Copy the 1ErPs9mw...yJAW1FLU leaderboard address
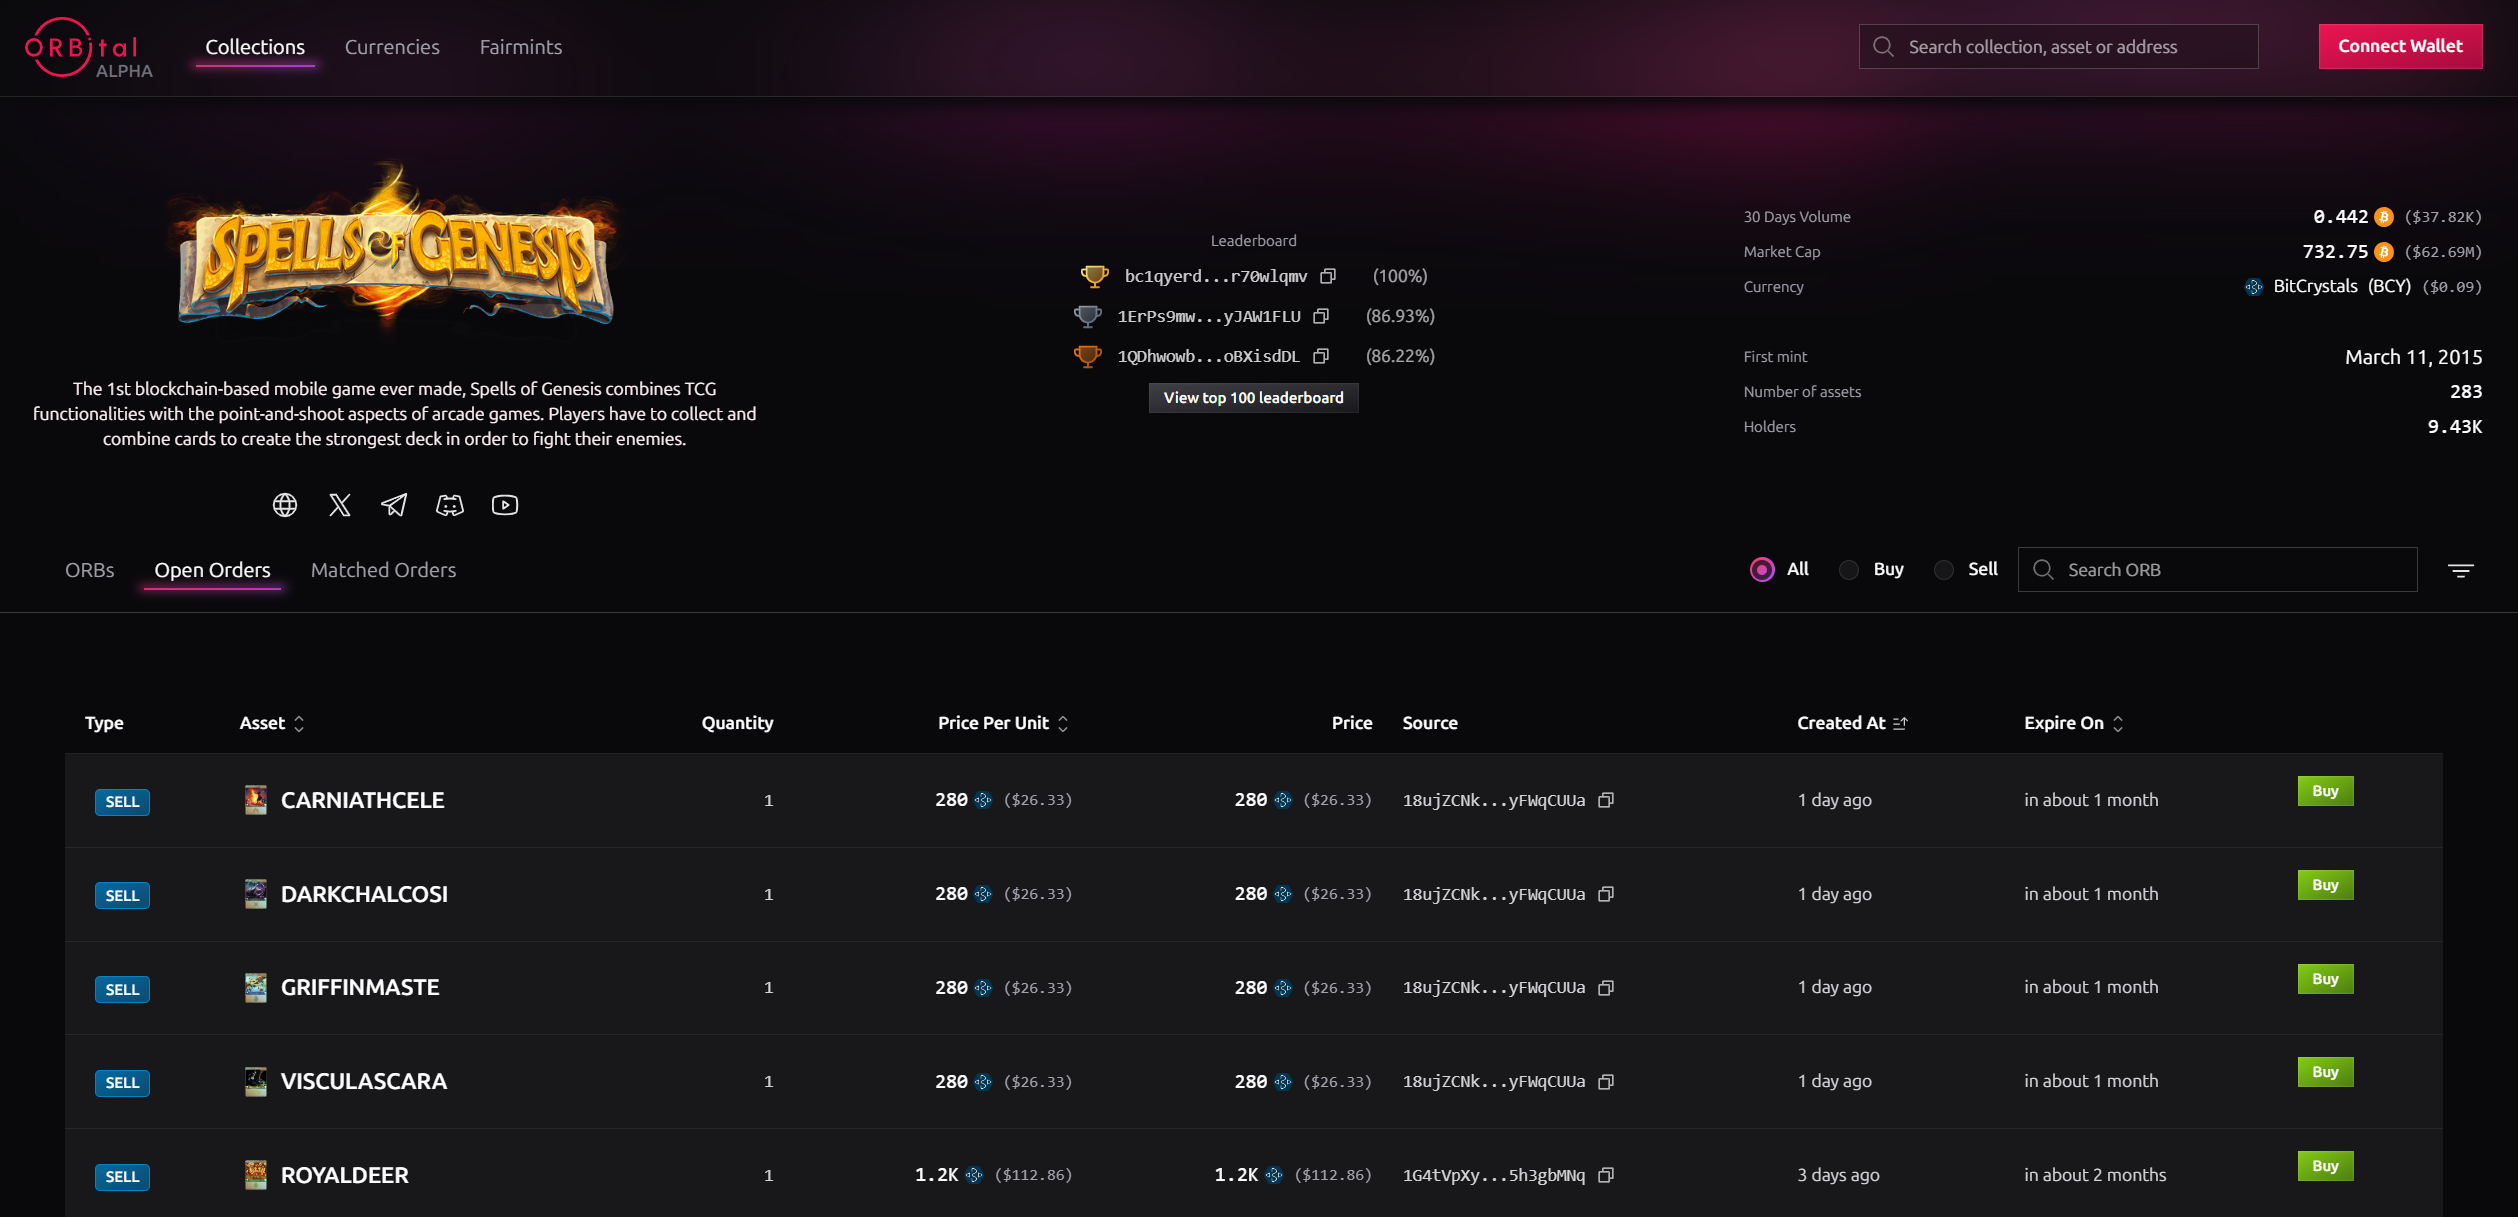The image size is (2518, 1217). 1321,316
